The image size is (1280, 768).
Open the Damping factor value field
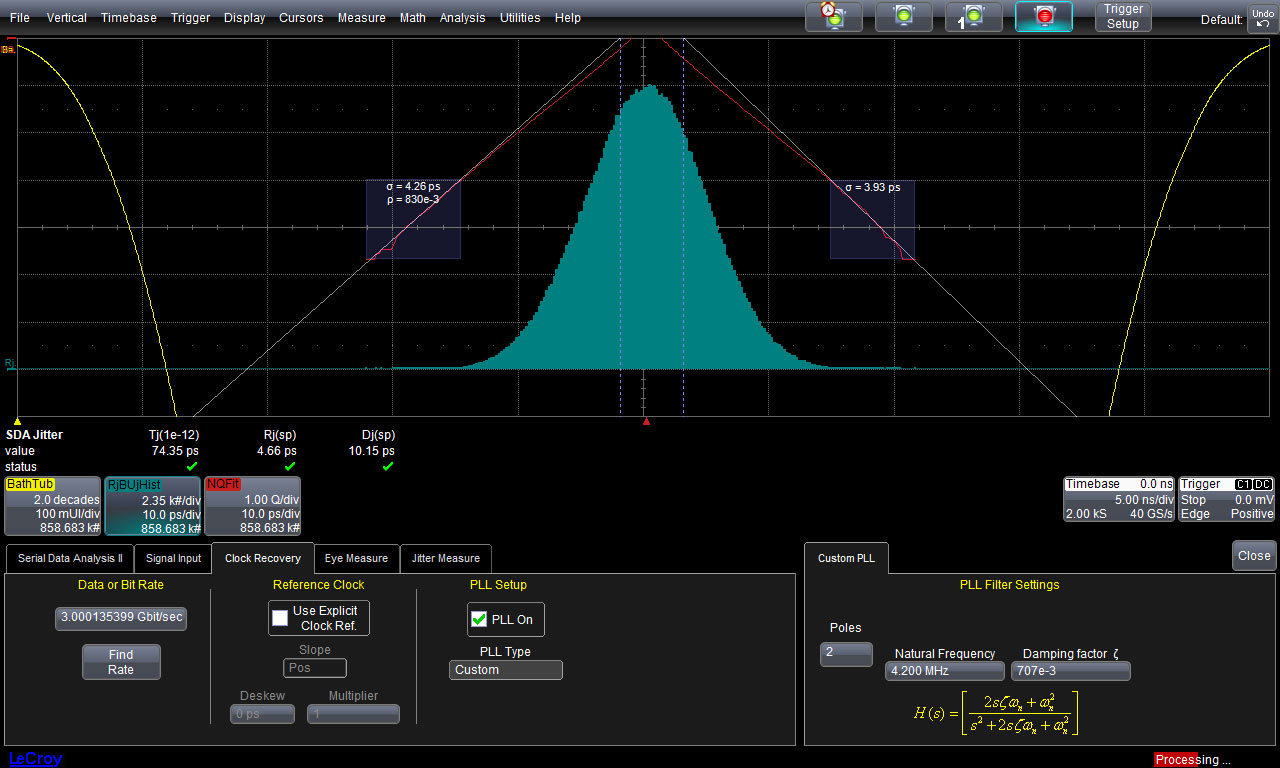1070,671
